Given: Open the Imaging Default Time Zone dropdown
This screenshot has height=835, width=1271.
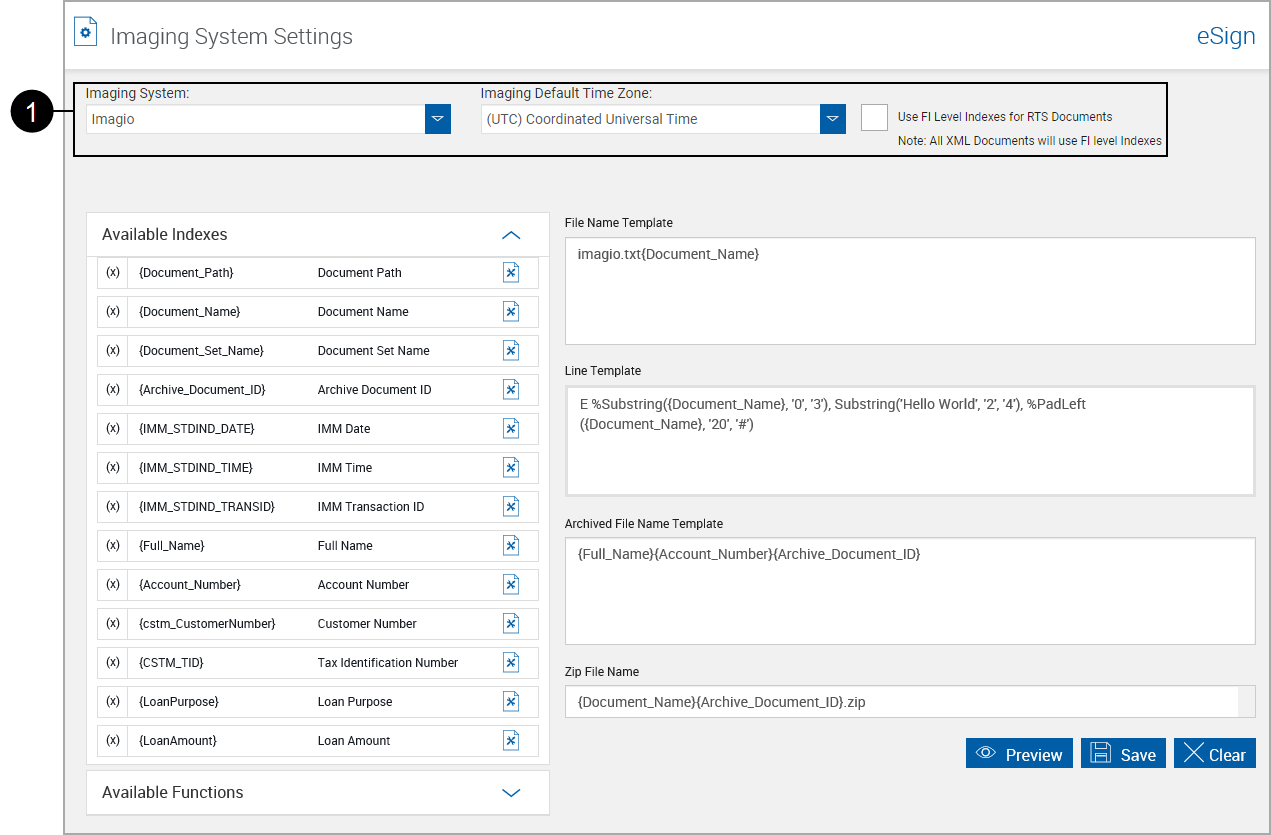Looking at the screenshot, I should coord(833,119).
